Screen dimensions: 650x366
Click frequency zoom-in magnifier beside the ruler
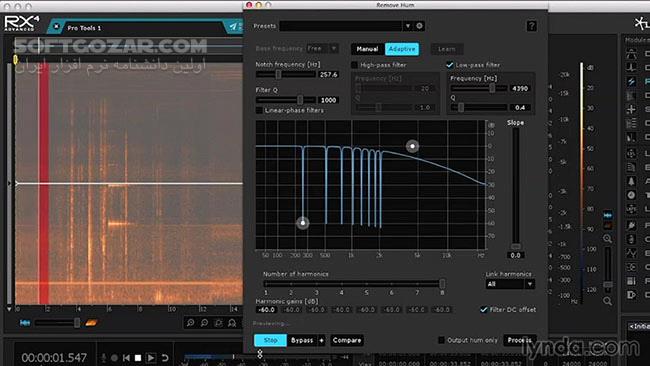[x=607, y=238]
